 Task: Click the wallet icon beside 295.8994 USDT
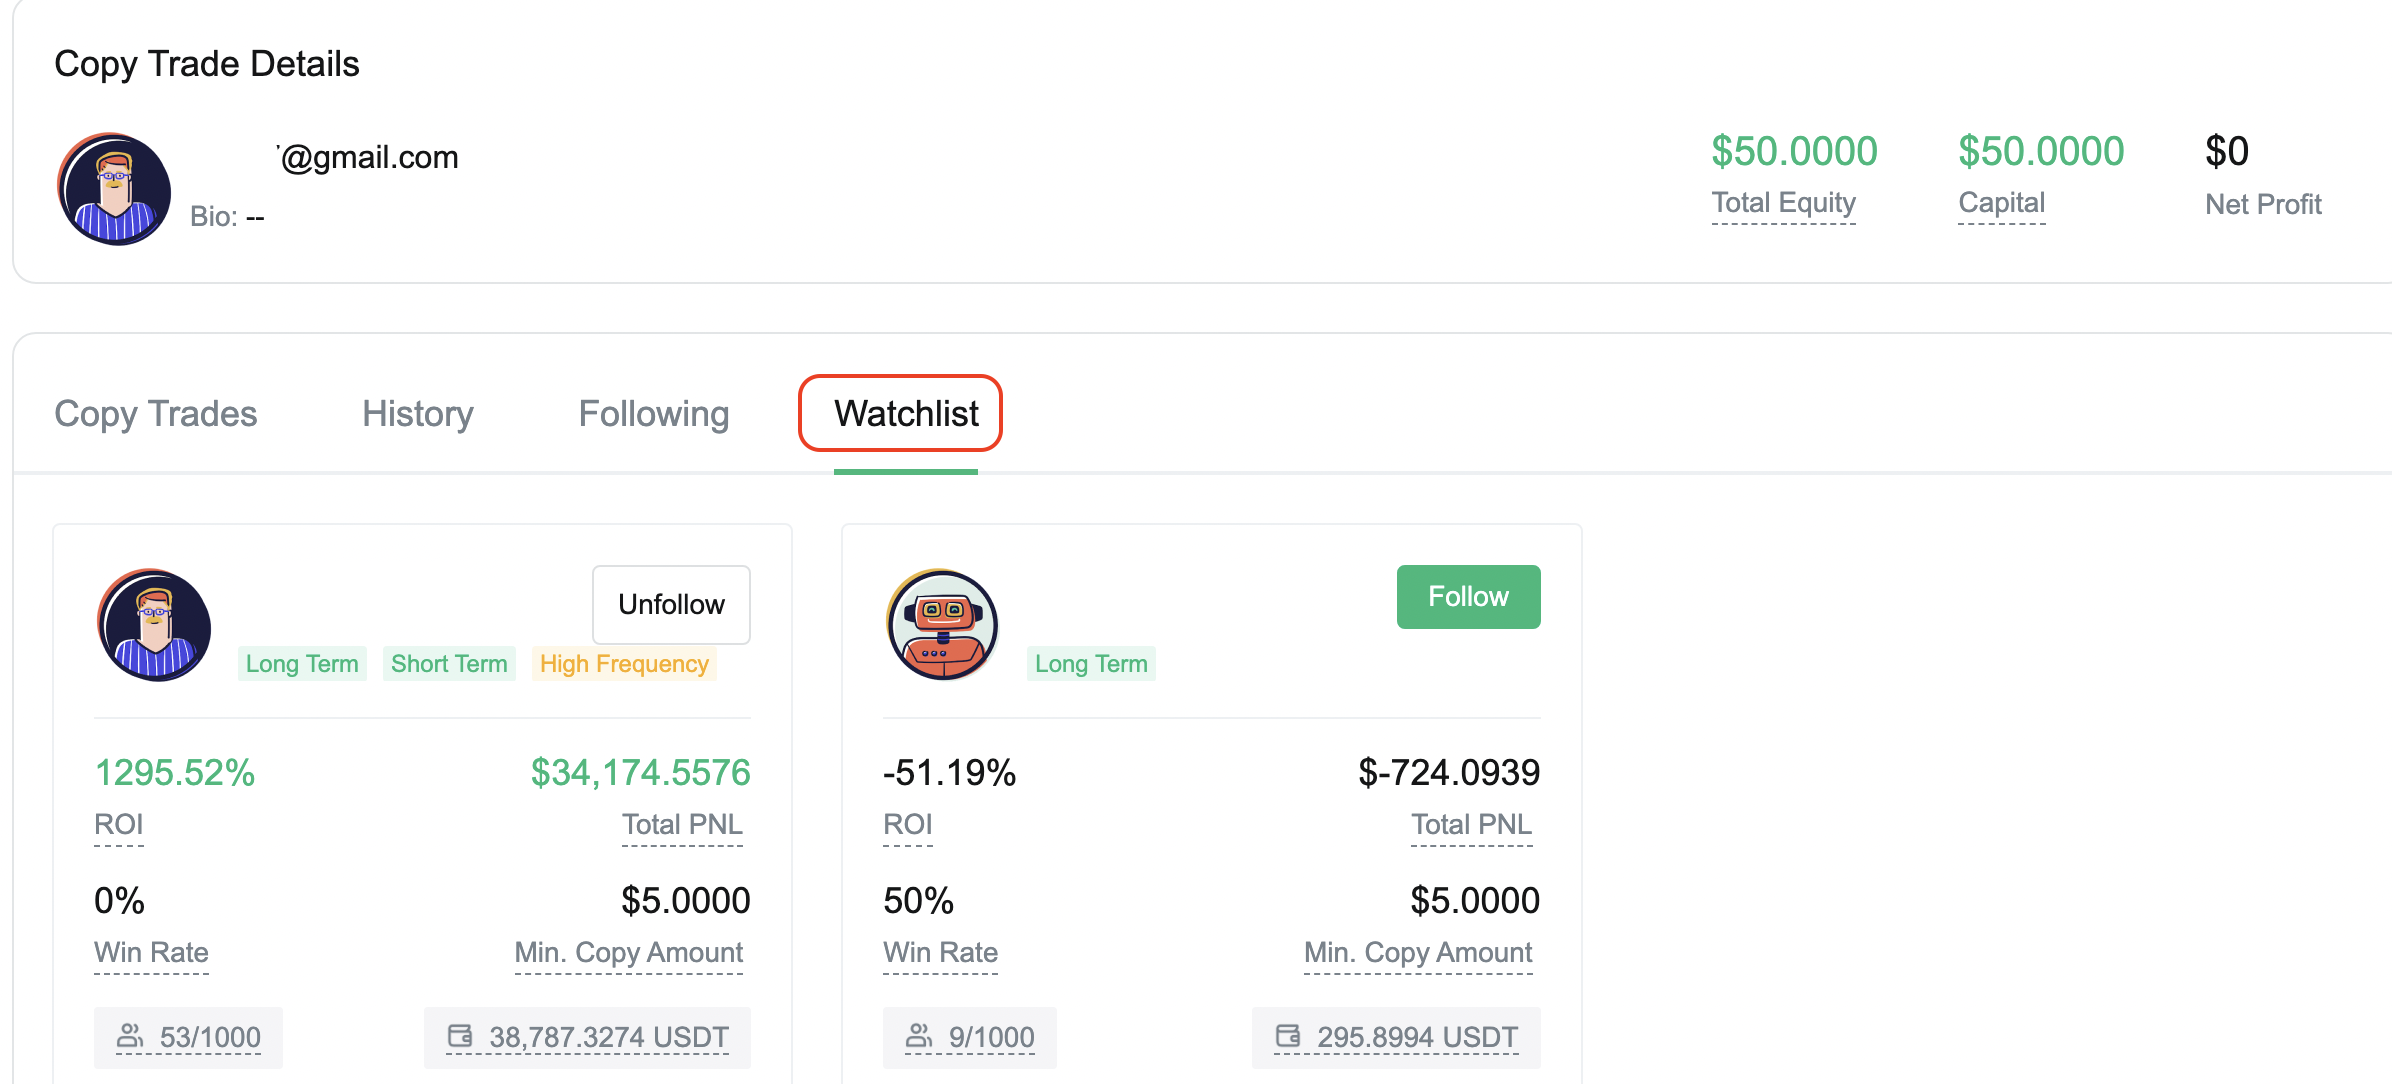[1288, 1036]
